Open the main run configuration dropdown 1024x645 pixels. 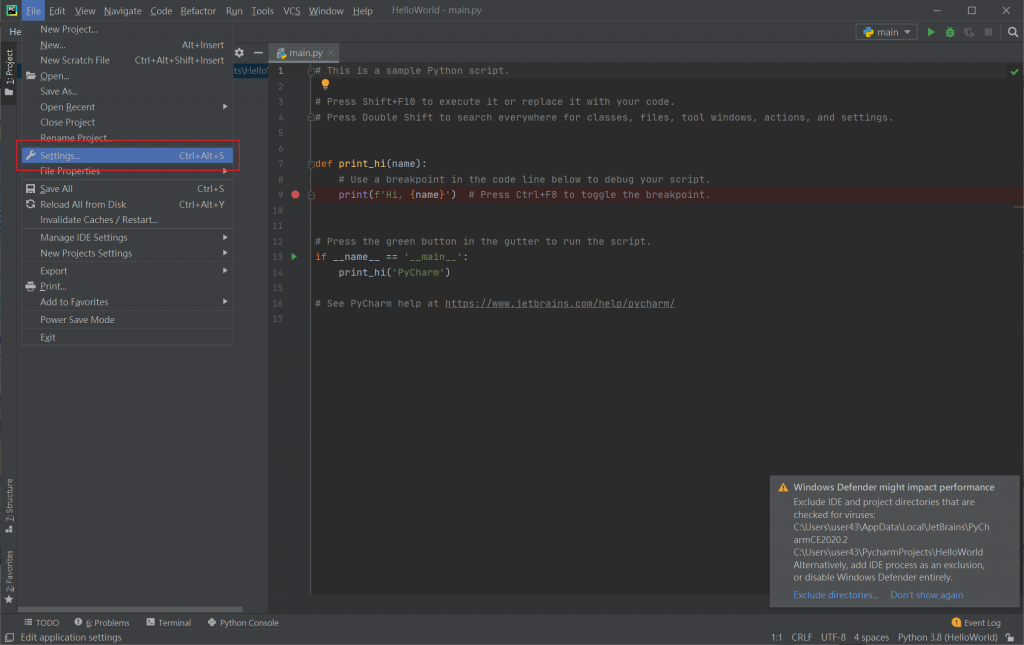[886, 32]
